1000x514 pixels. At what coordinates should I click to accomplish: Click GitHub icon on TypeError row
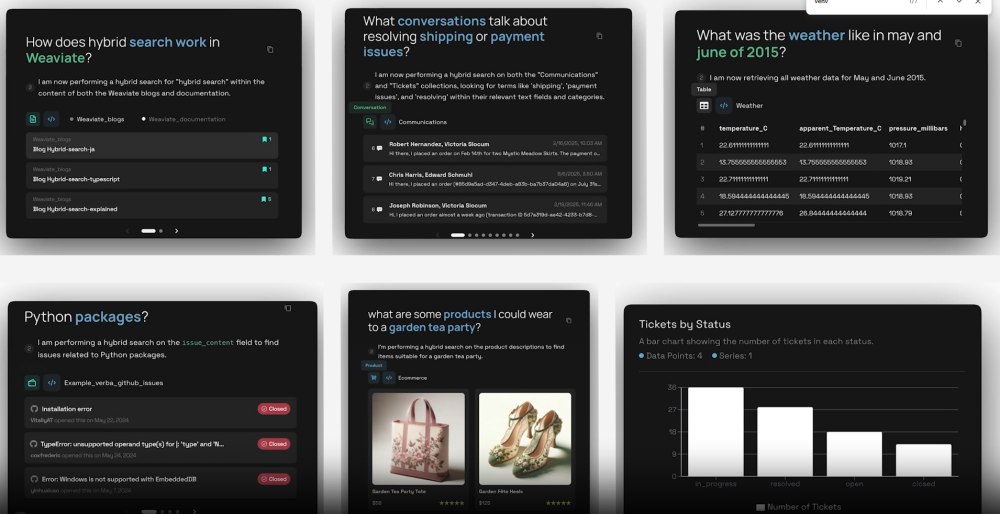[x=34, y=444]
